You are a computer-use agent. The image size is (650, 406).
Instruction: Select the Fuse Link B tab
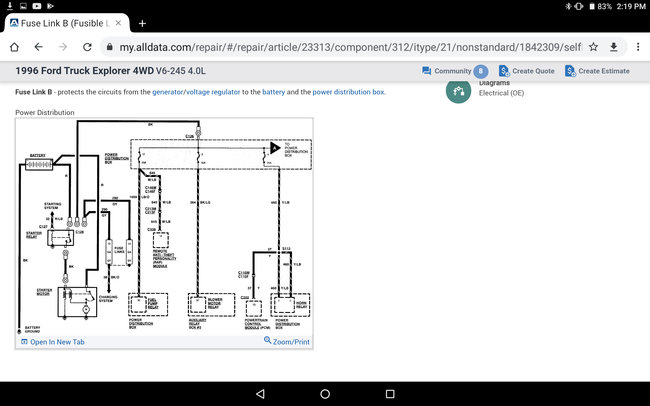pyautogui.click(x=66, y=23)
